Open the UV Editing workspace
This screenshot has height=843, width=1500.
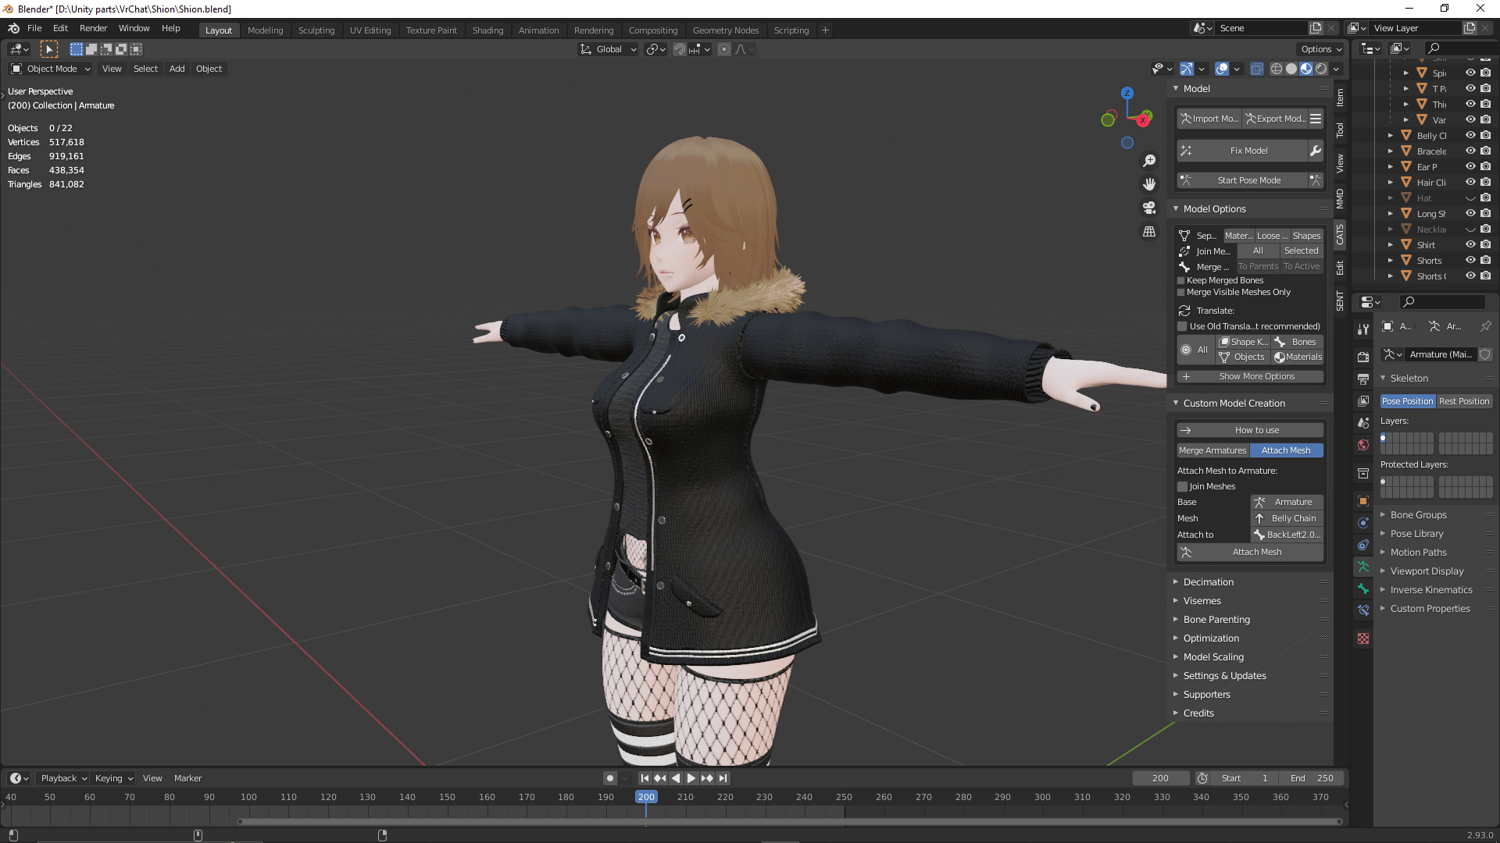coord(370,30)
